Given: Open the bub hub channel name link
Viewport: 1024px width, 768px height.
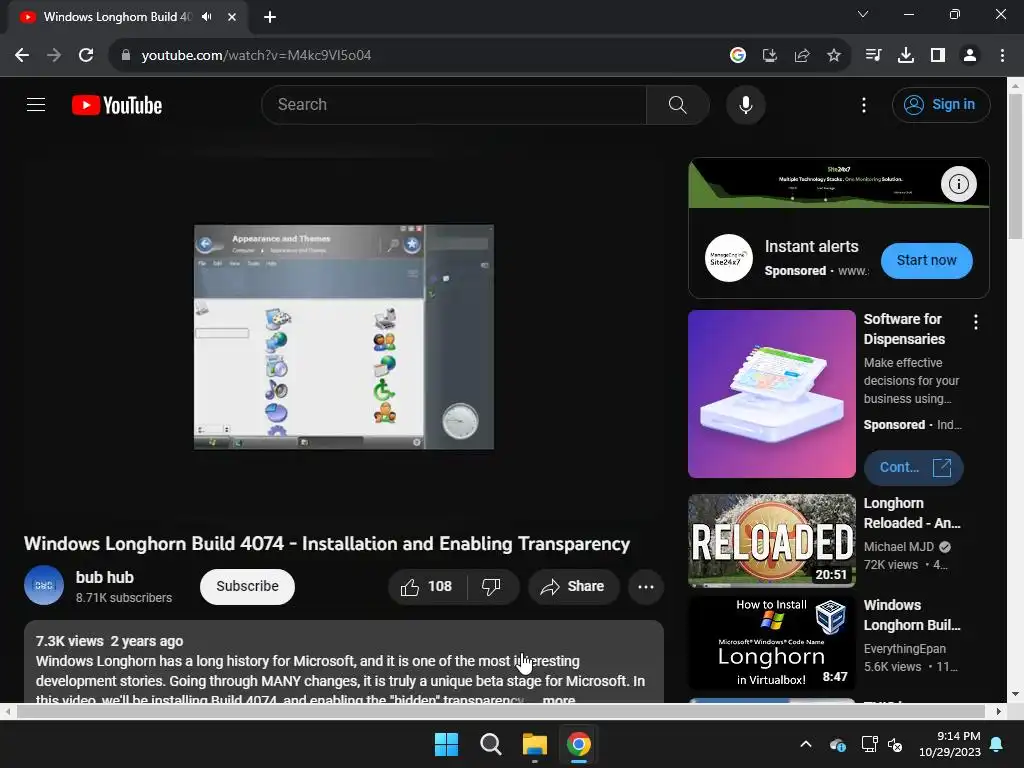Looking at the screenshot, I should (x=104, y=577).
